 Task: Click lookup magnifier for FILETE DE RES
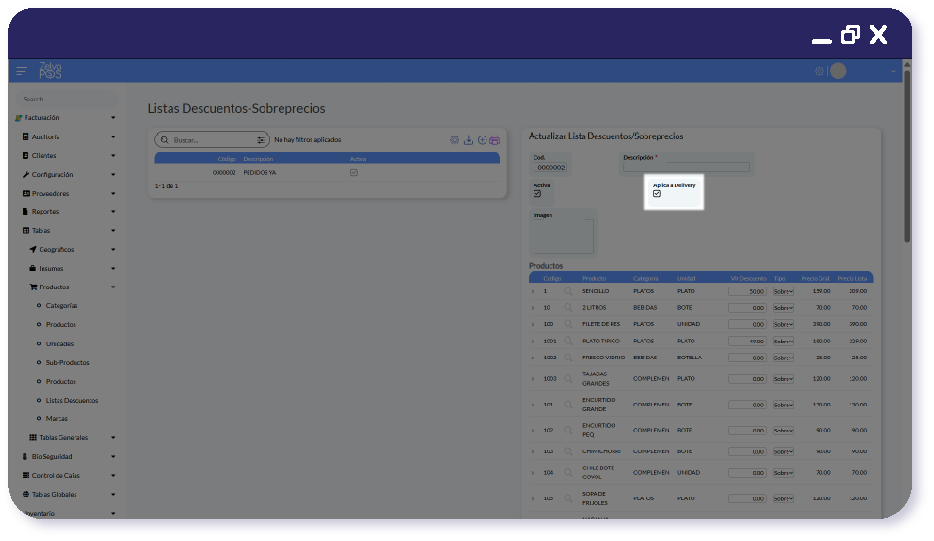click(x=568, y=324)
